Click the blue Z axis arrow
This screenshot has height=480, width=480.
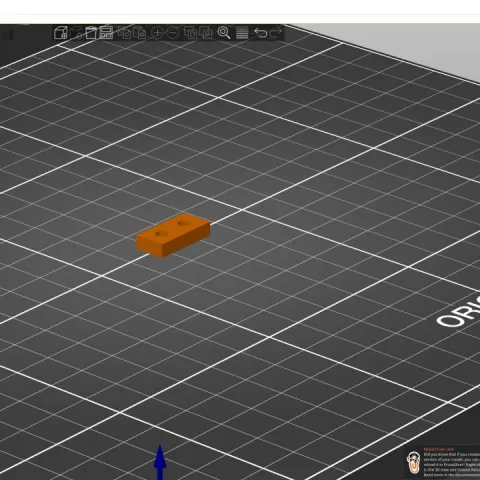coord(160,462)
